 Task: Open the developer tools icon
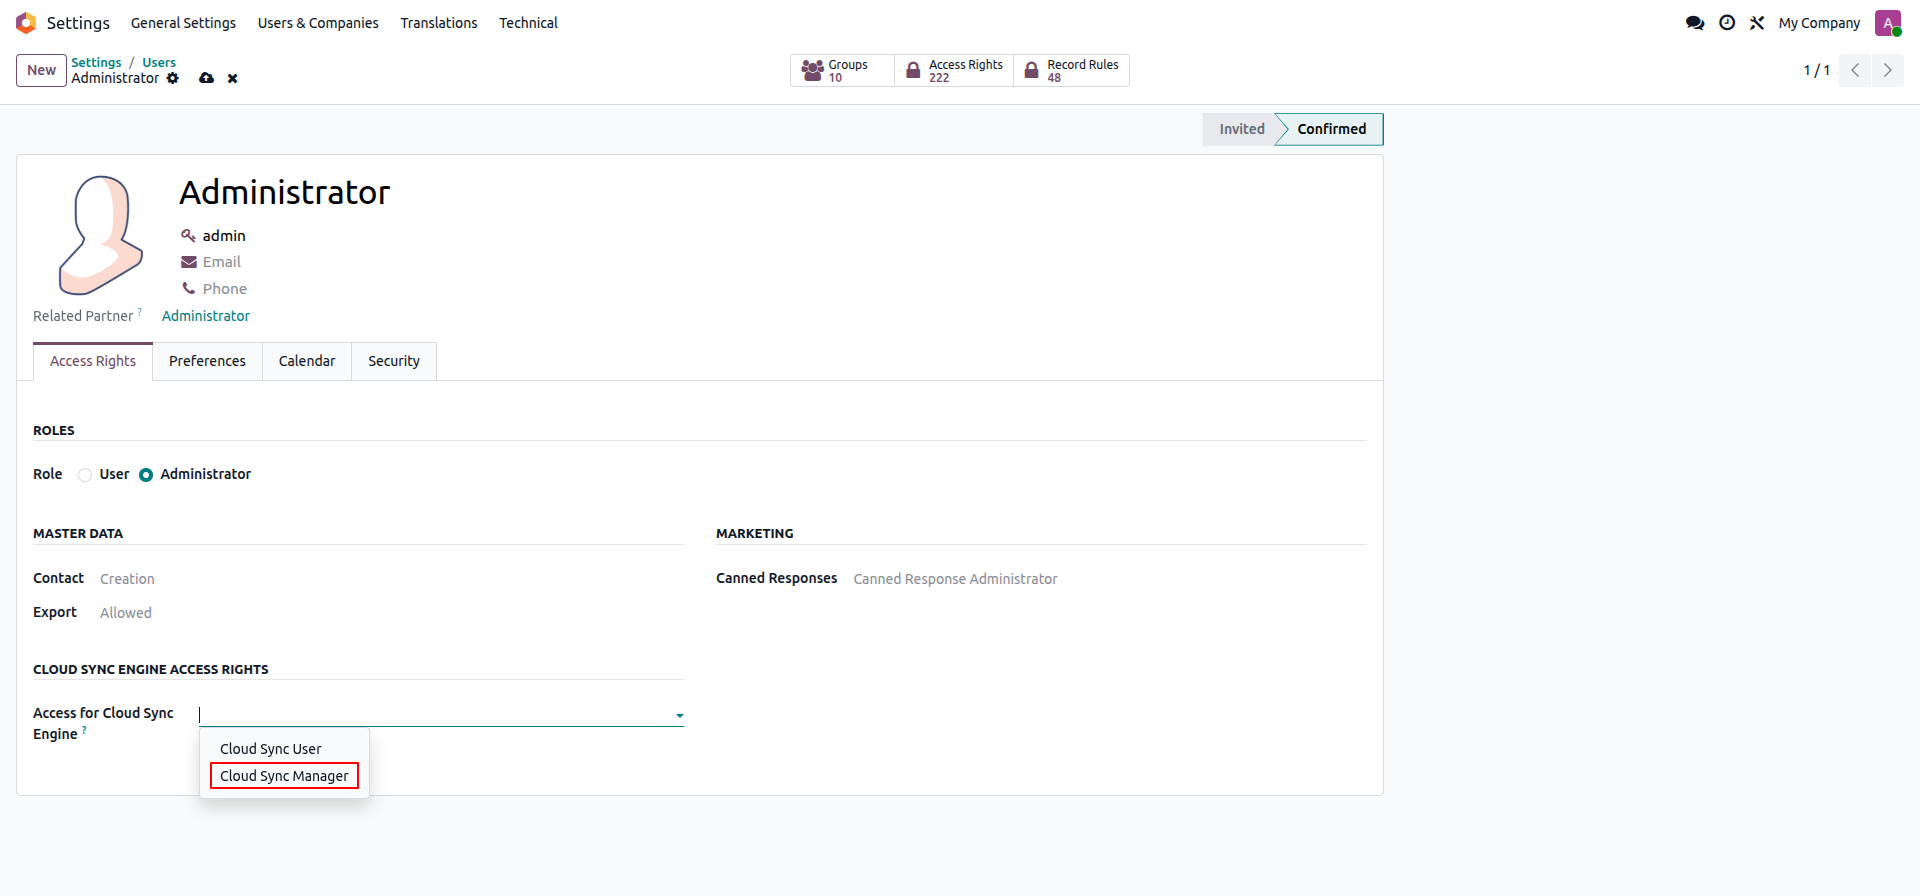point(1757,23)
